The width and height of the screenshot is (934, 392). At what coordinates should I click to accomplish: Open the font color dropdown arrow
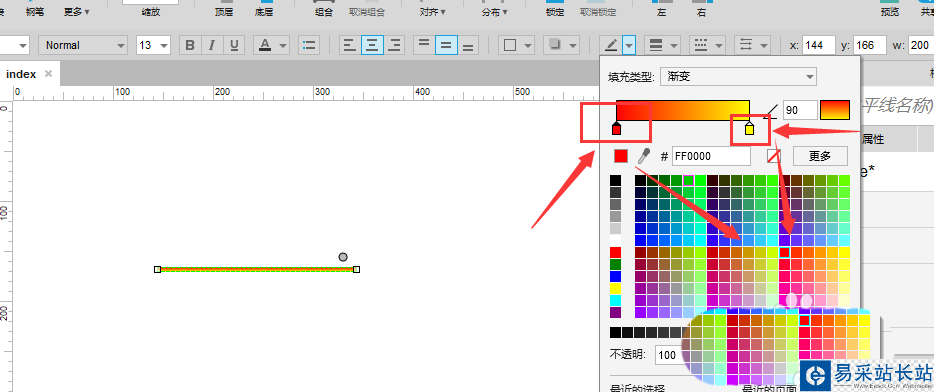pyautogui.click(x=282, y=45)
